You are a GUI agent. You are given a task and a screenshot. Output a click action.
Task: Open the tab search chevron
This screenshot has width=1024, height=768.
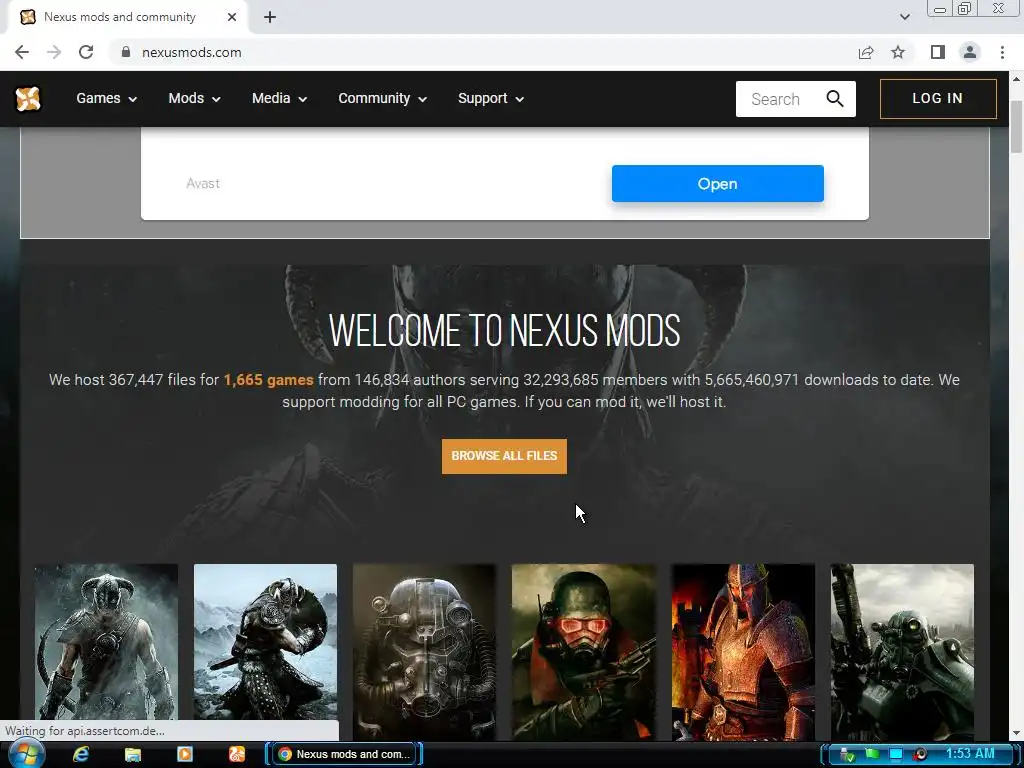pos(904,17)
